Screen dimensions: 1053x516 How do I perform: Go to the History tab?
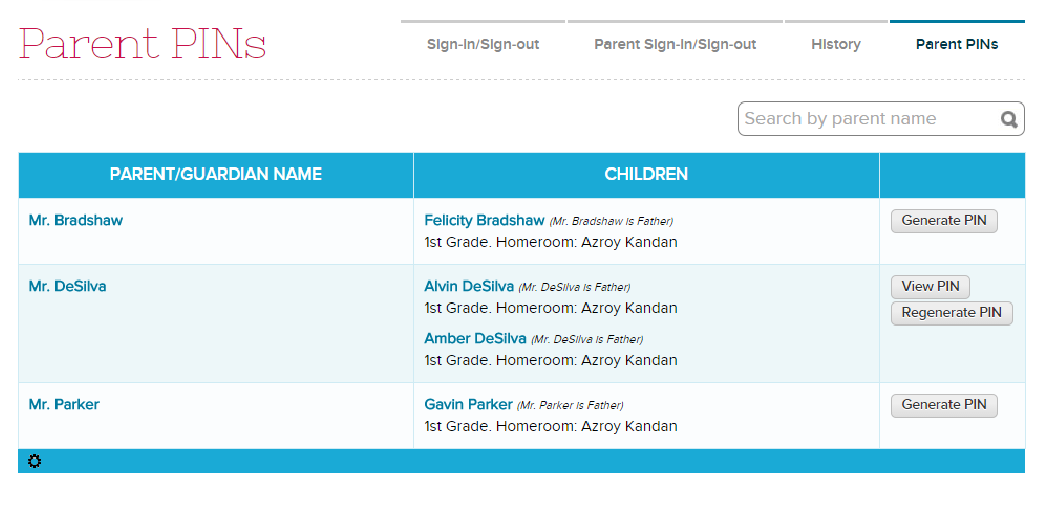pyautogui.click(x=836, y=44)
